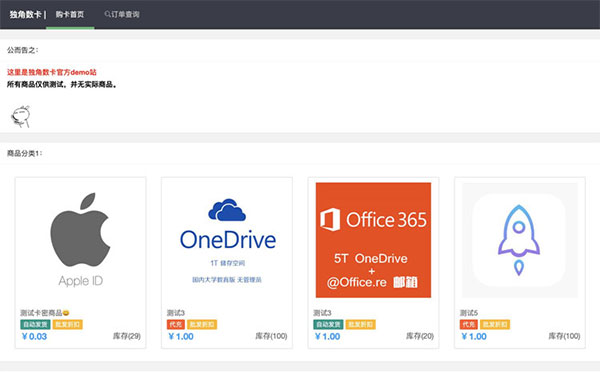Screen dimensions: 600x372
Task: Open the Office 365 5T OneDrive product image
Action: 373,240
